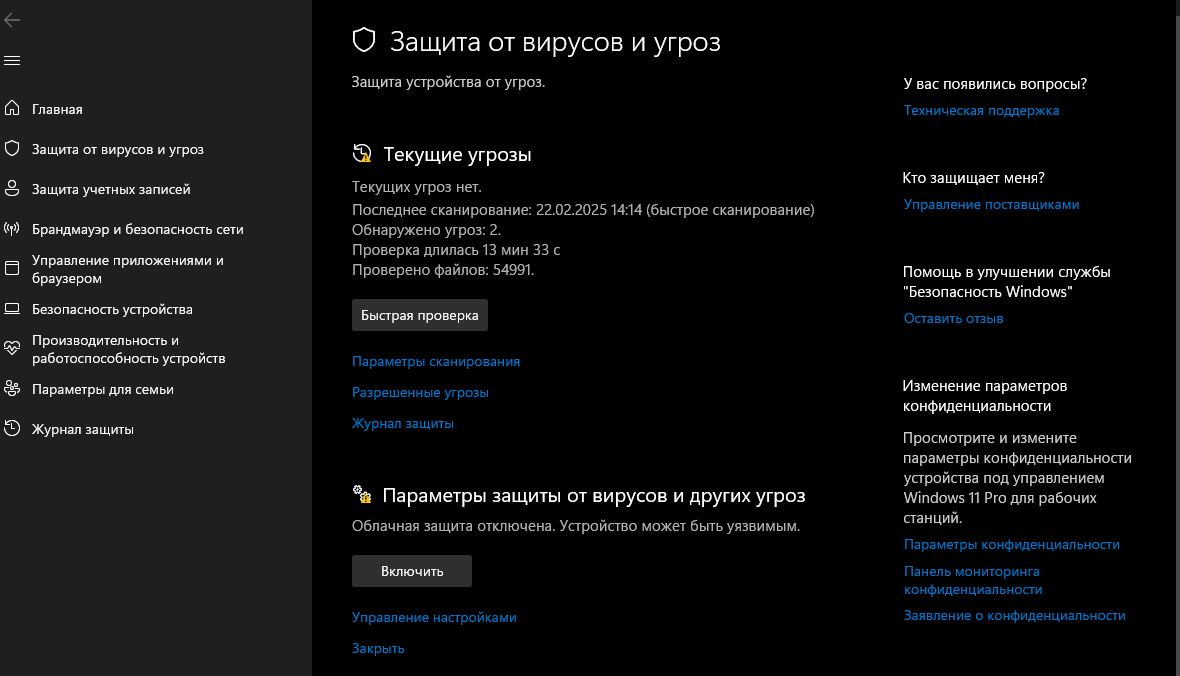Click the back arrow icon
1180x676 pixels.
coord(12,20)
